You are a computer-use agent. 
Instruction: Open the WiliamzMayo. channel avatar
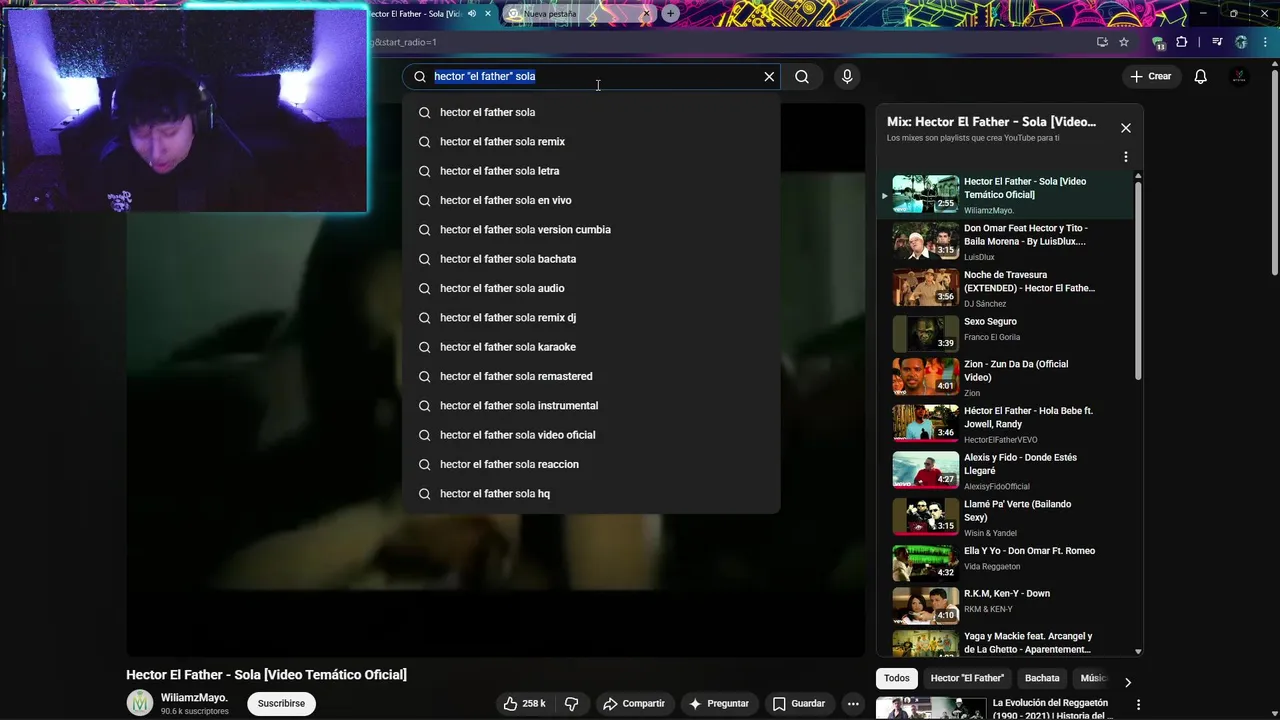coord(140,703)
